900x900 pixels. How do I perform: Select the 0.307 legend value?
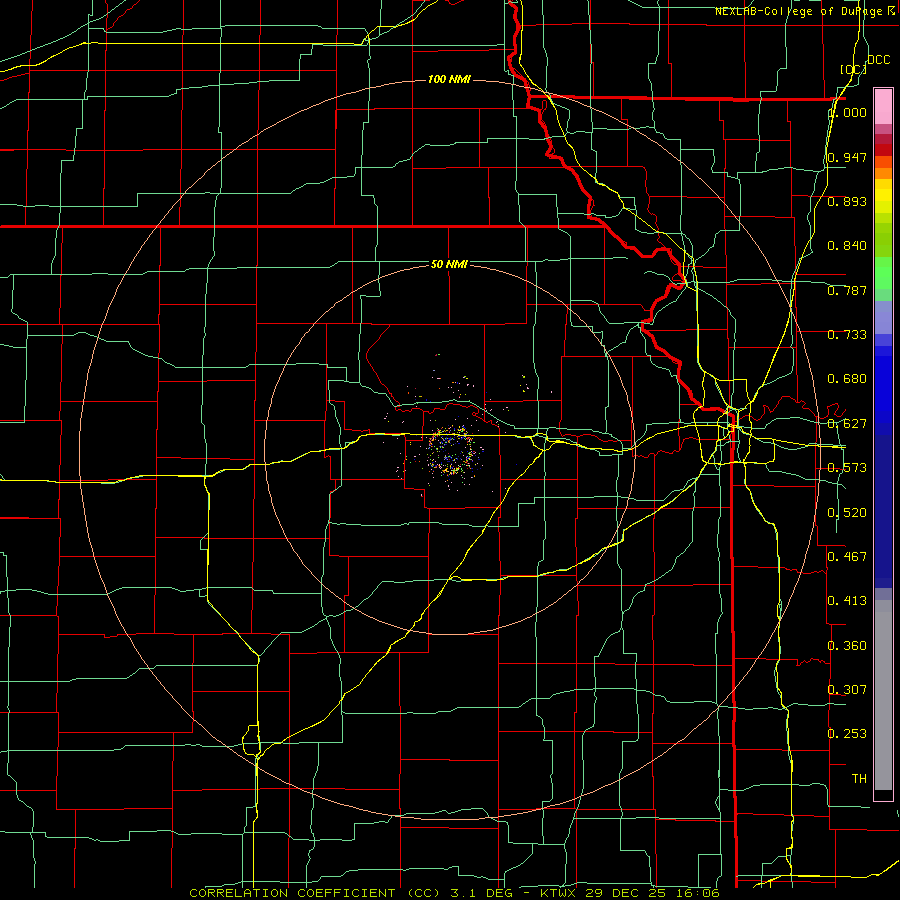pyautogui.click(x=847, y=689)
